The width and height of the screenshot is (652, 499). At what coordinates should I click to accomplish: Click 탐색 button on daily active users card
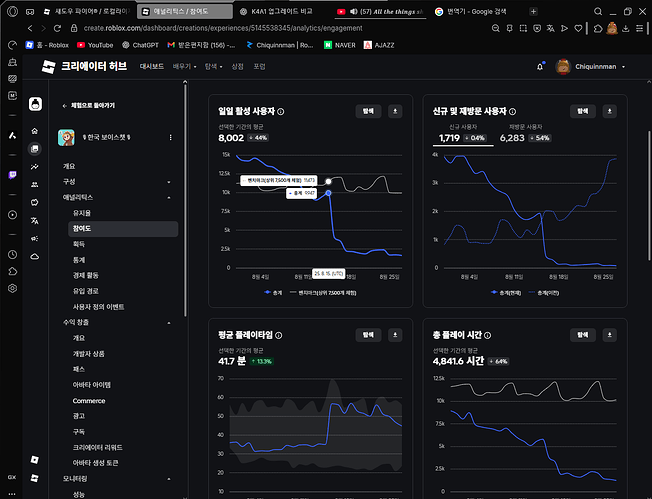pos(368,111)
